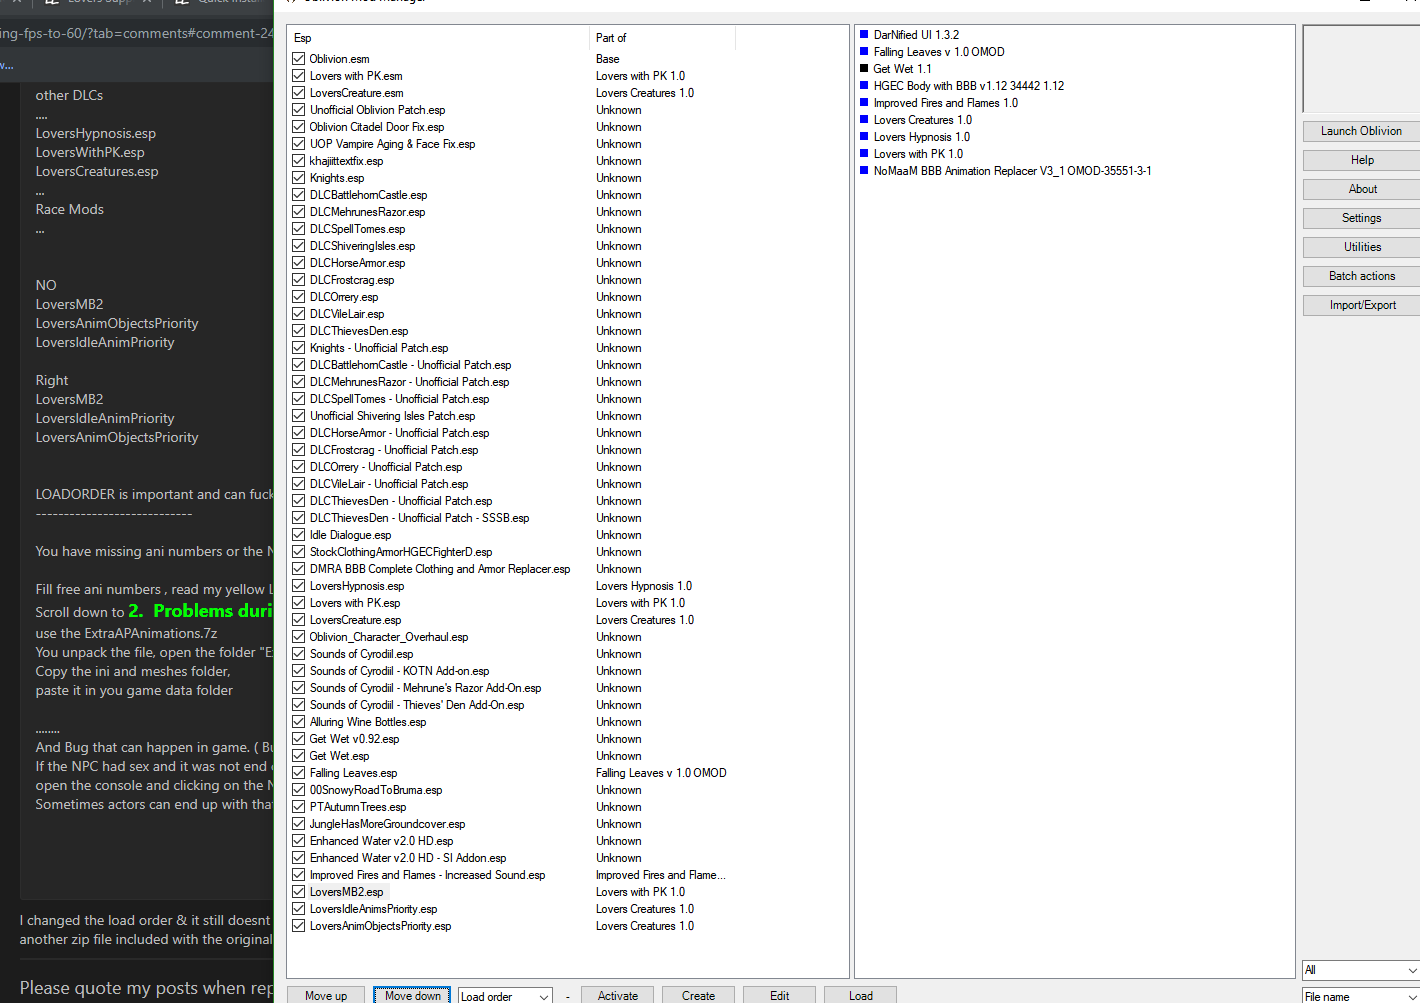Open the File name sort dropdown
Image resolution: width=1420 pixels, height=1003 pixels.
(x=1361, y=996)
